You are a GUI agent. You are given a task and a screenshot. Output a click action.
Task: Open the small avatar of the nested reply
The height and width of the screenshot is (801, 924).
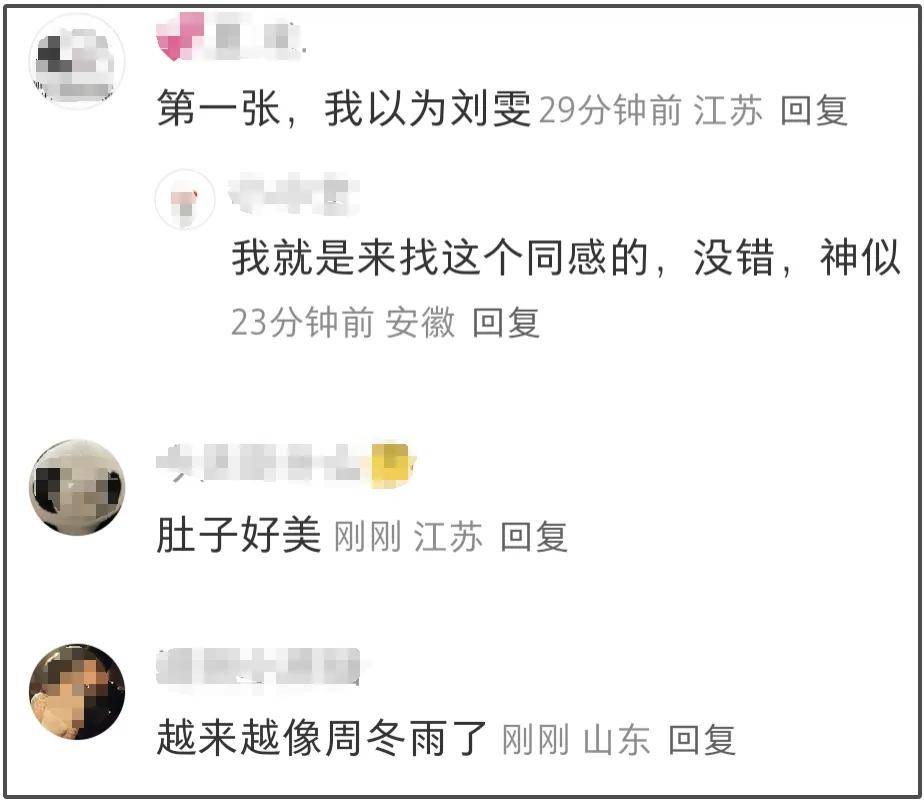coord(185,199)
